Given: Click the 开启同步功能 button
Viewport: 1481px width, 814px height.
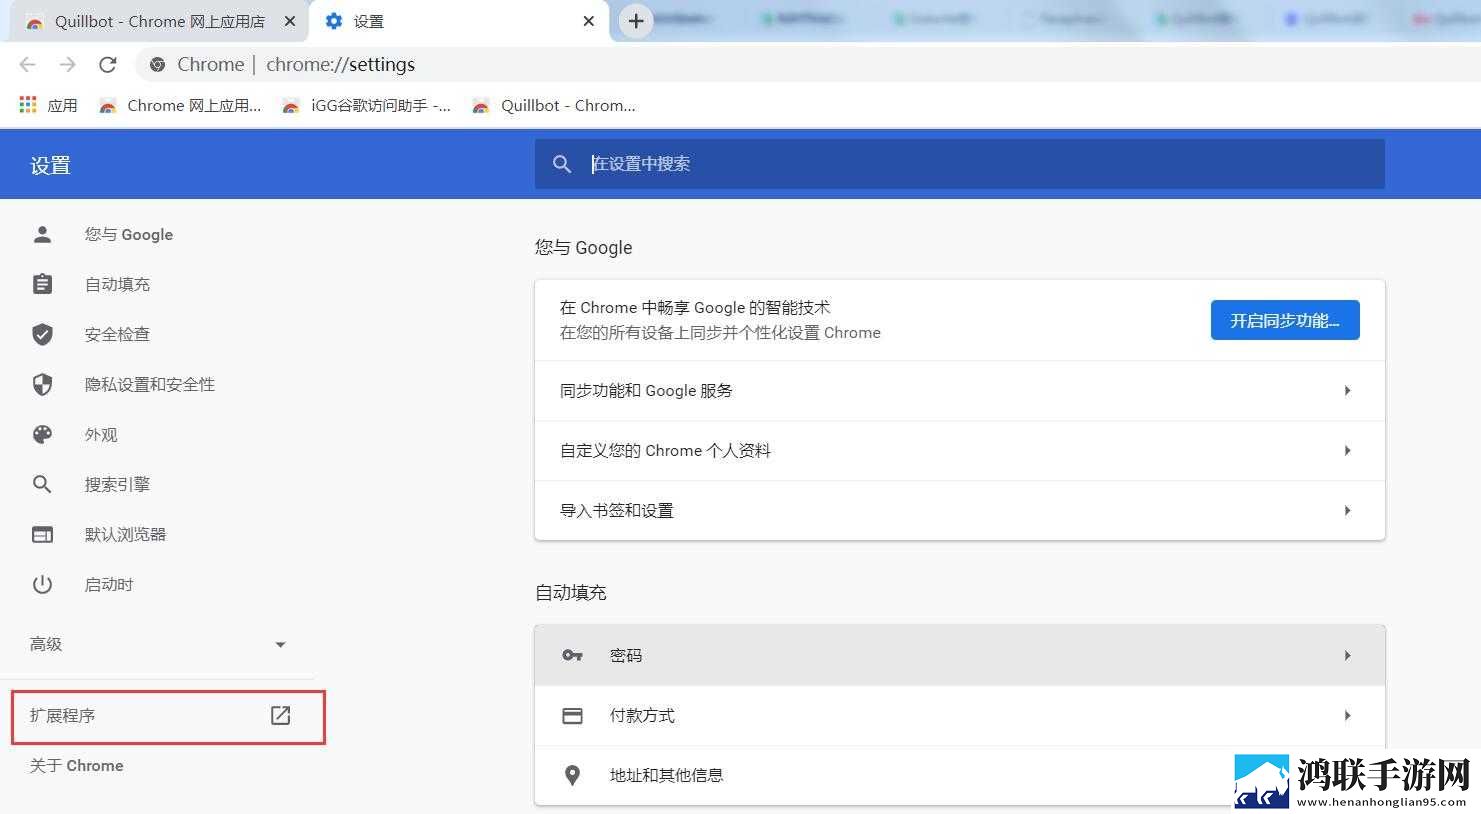Looking at the screenshot, I should point(1285,320).
